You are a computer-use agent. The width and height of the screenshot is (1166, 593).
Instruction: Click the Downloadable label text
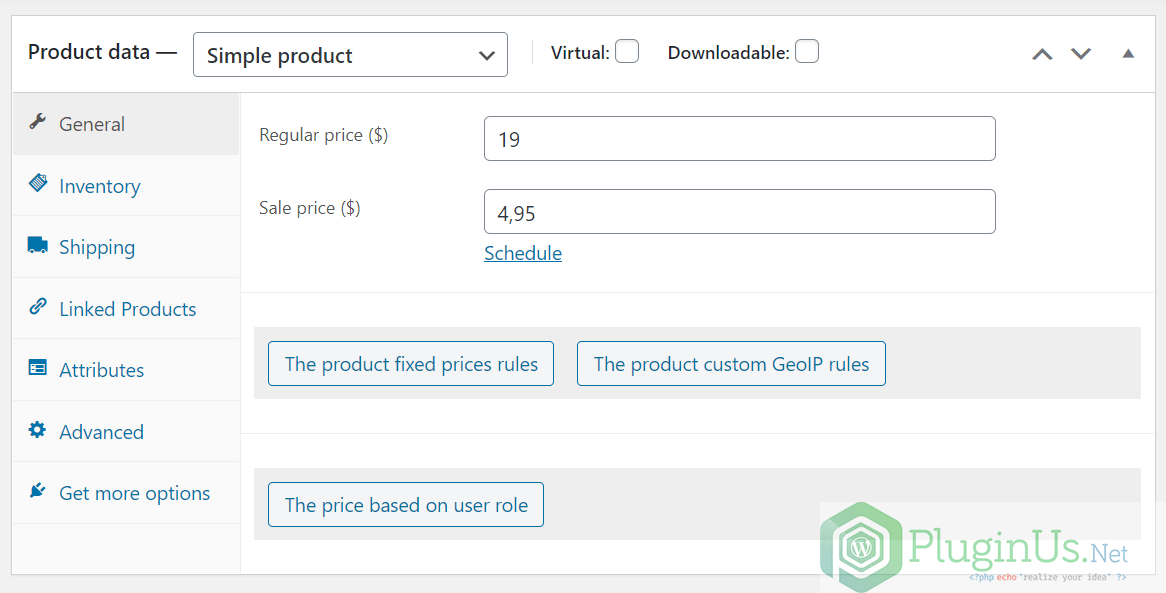pyautogui.click(x=728, y=53)
